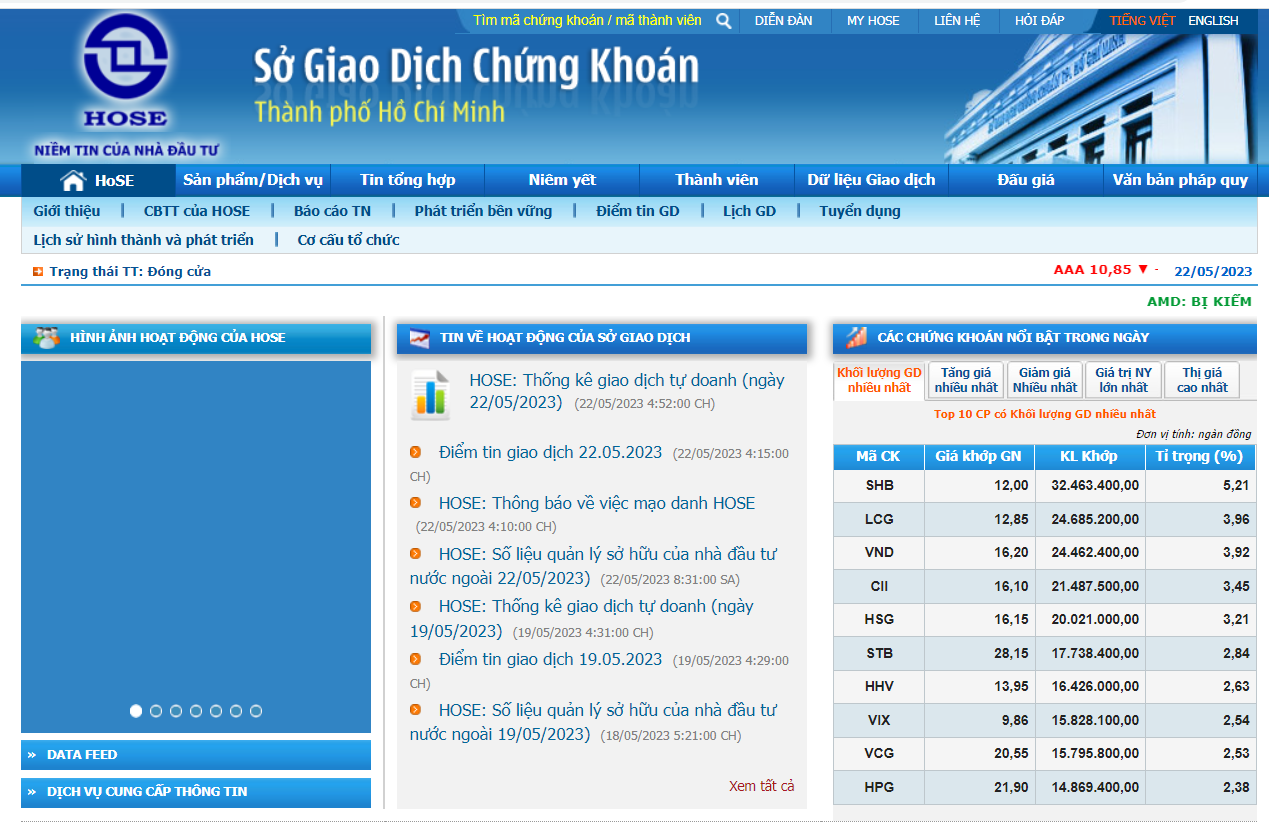Open CBTT của HOSE link

pos(197,211)
